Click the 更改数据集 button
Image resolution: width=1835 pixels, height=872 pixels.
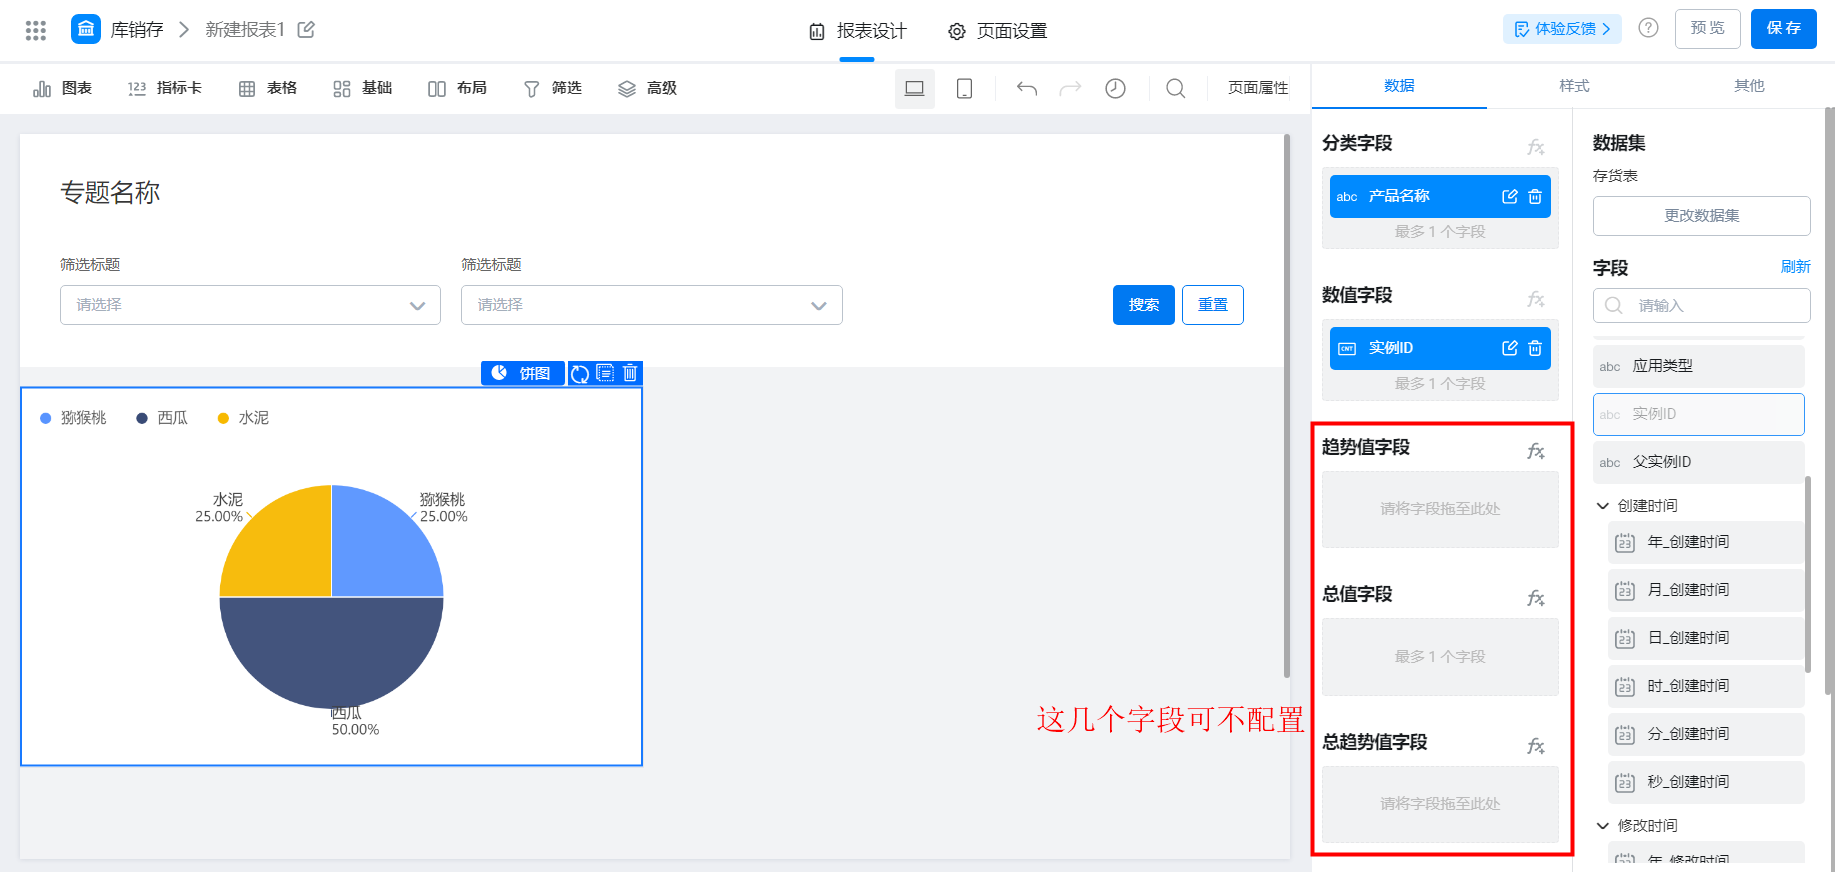pyautogui.click(x=1701, y=216)
